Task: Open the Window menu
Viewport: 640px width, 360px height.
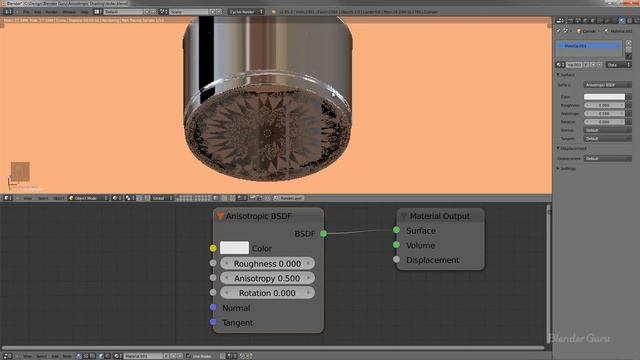Action: [x=69, y=12]
